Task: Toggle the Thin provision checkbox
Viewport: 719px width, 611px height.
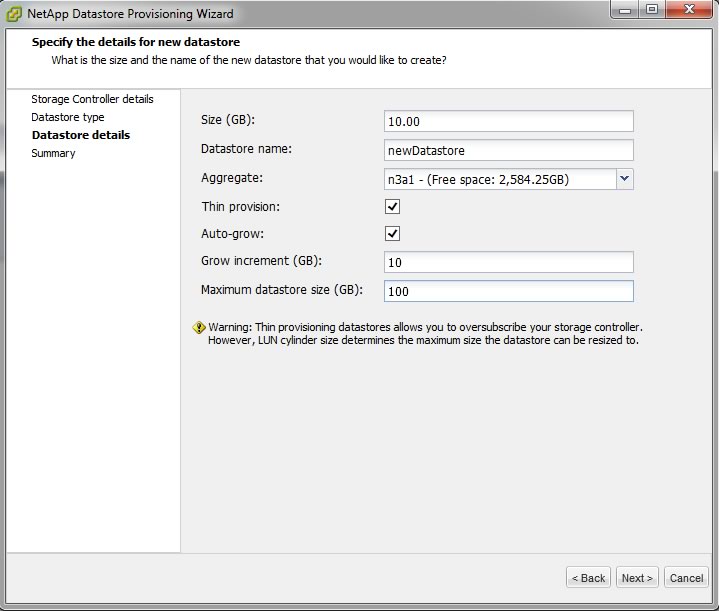Action: point(393,207)
